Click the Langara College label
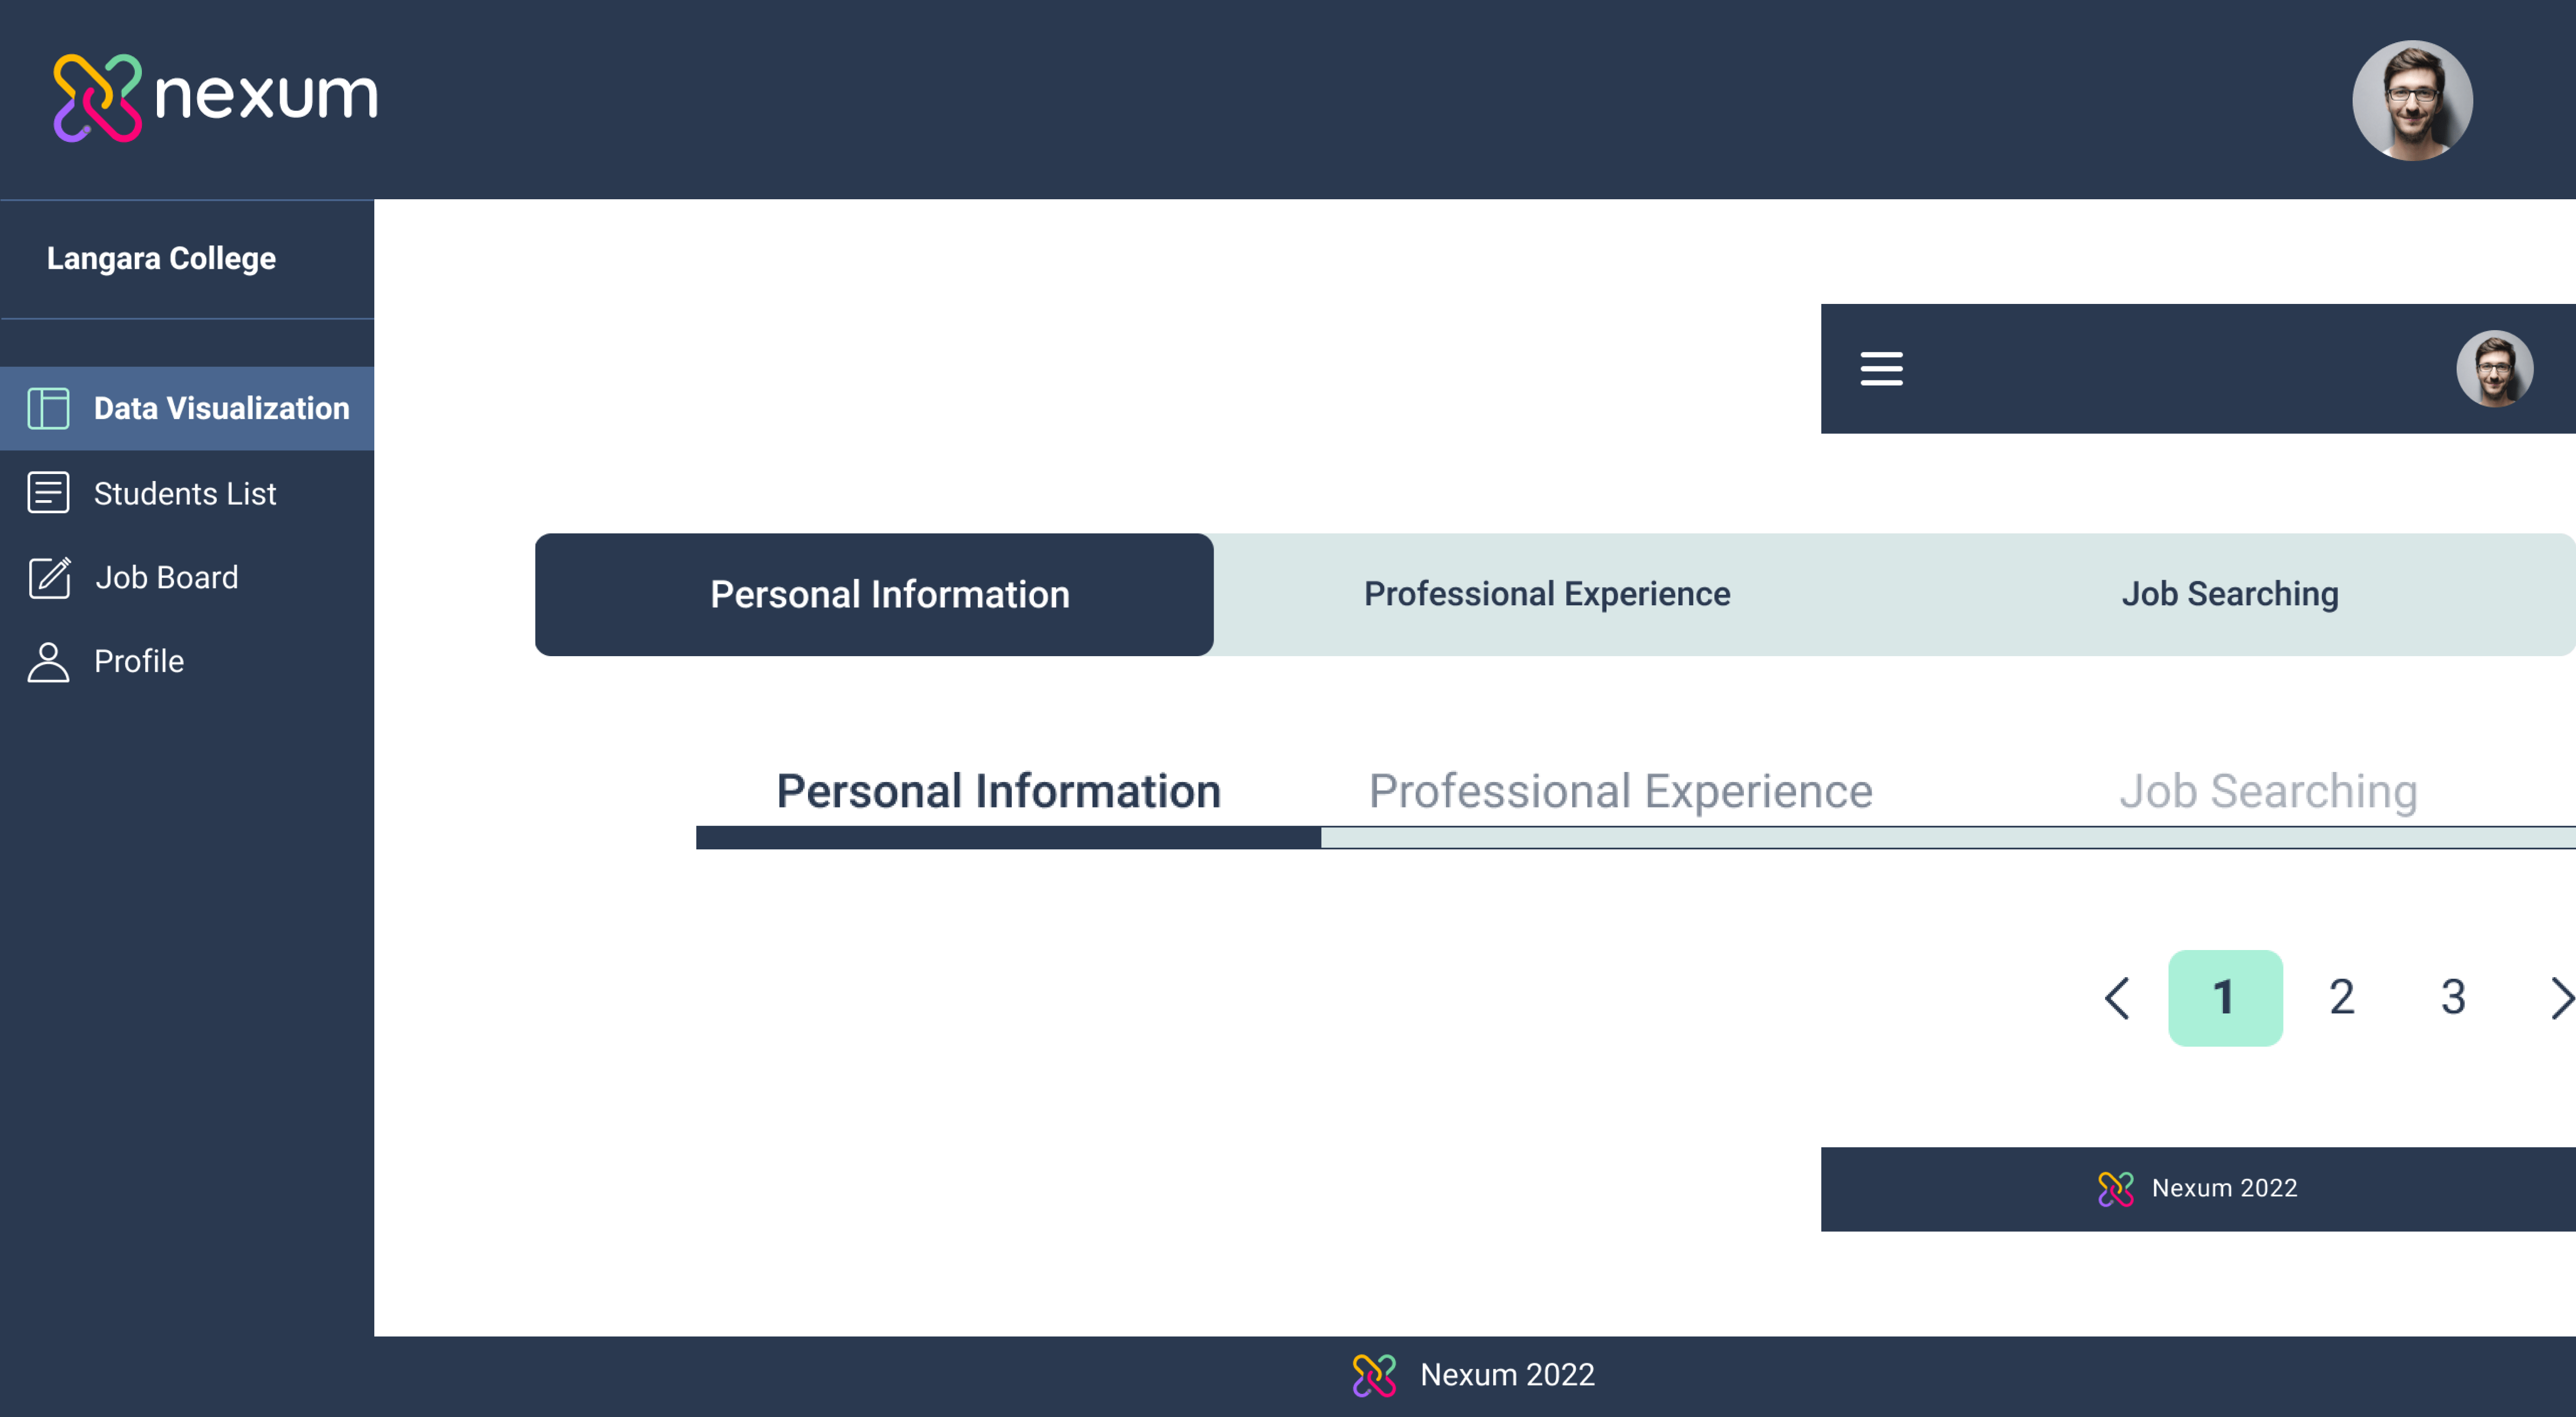Image resolution: width=2576 pixels, height=1417 pixels. click(162, 258)
